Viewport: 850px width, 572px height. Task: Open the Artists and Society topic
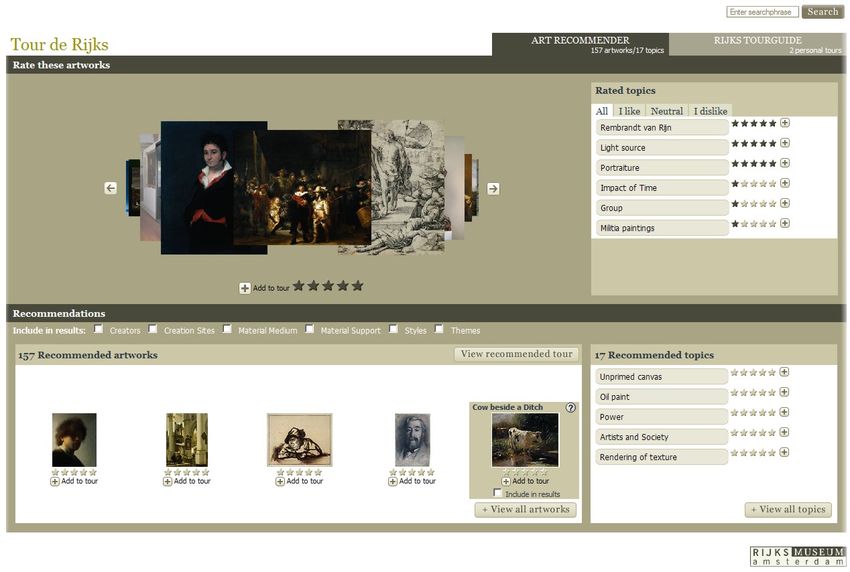[661, 436]
